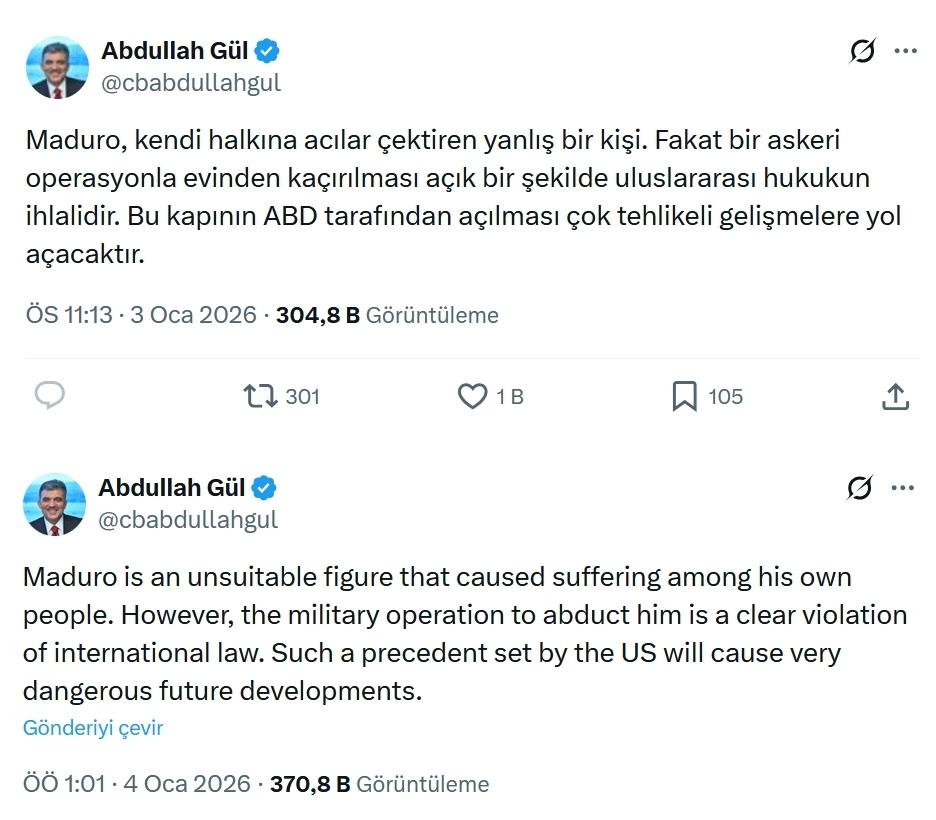The height and width of the screenshot is (820, 936).
Task: Click verified badge on first tweet
Action: 269,50
